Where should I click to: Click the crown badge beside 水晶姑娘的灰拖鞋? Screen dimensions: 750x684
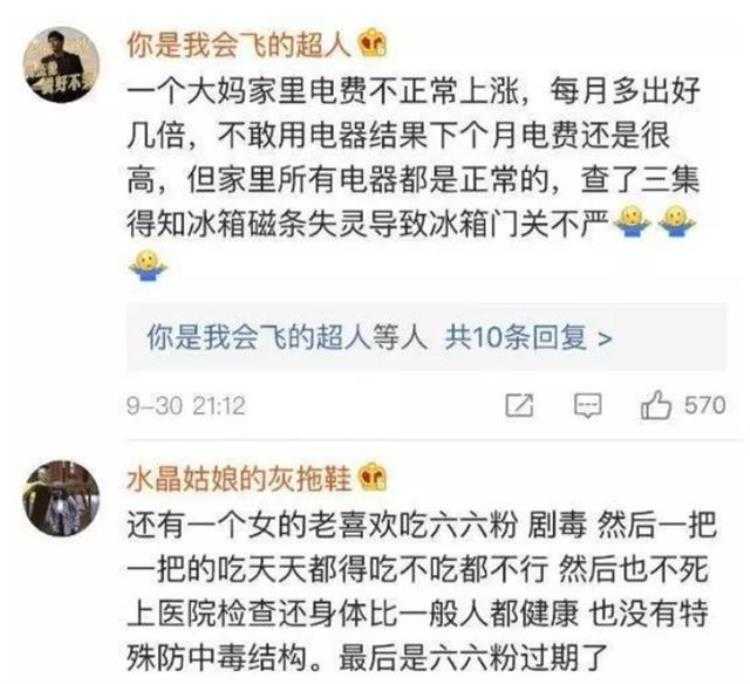(373, 477)
